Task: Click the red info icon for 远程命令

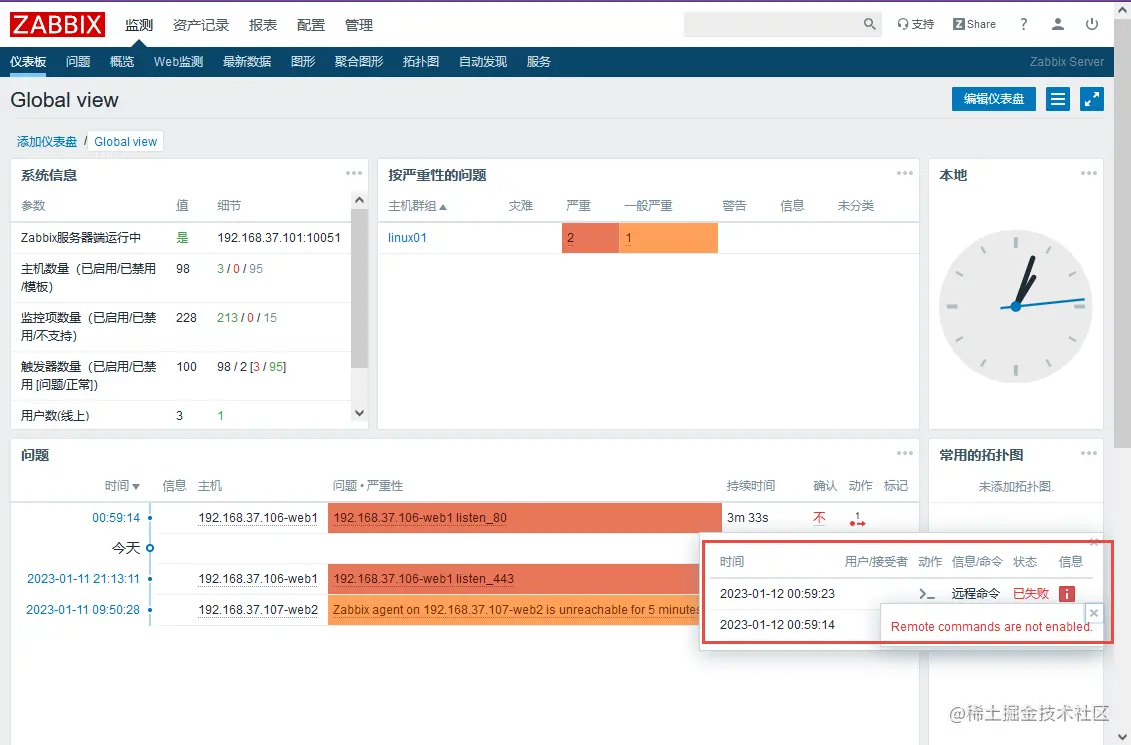Action: point(1067,594)
